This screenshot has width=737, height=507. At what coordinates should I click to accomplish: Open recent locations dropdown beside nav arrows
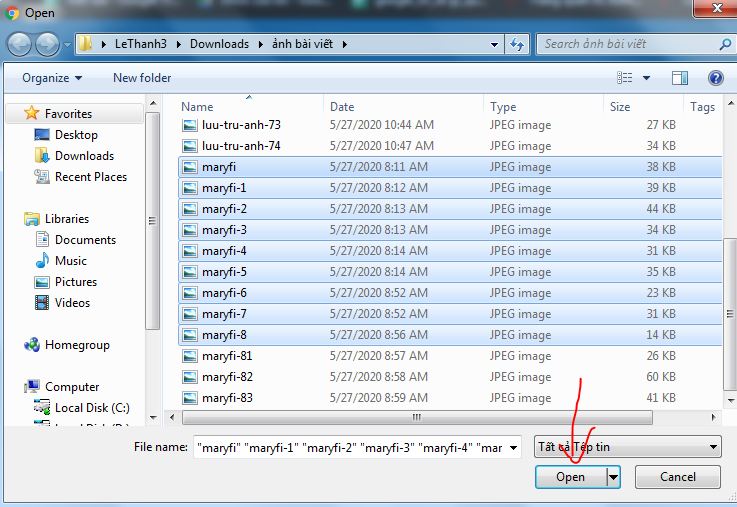pyautogui.click(x=67, y=45)
